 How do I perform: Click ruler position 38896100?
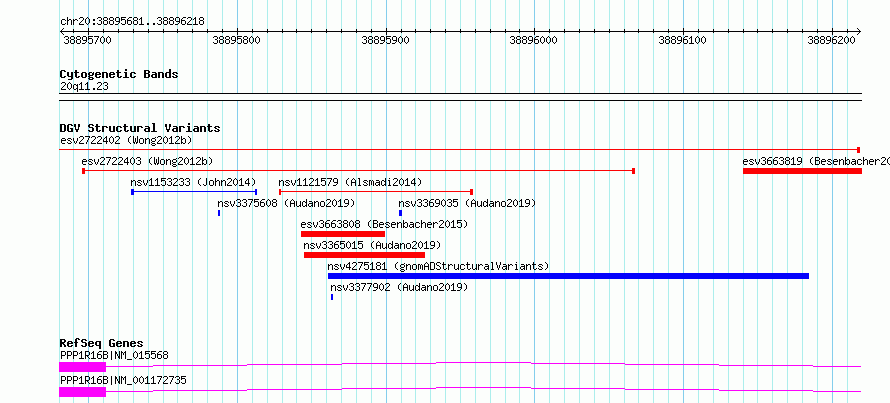(682, 40)
